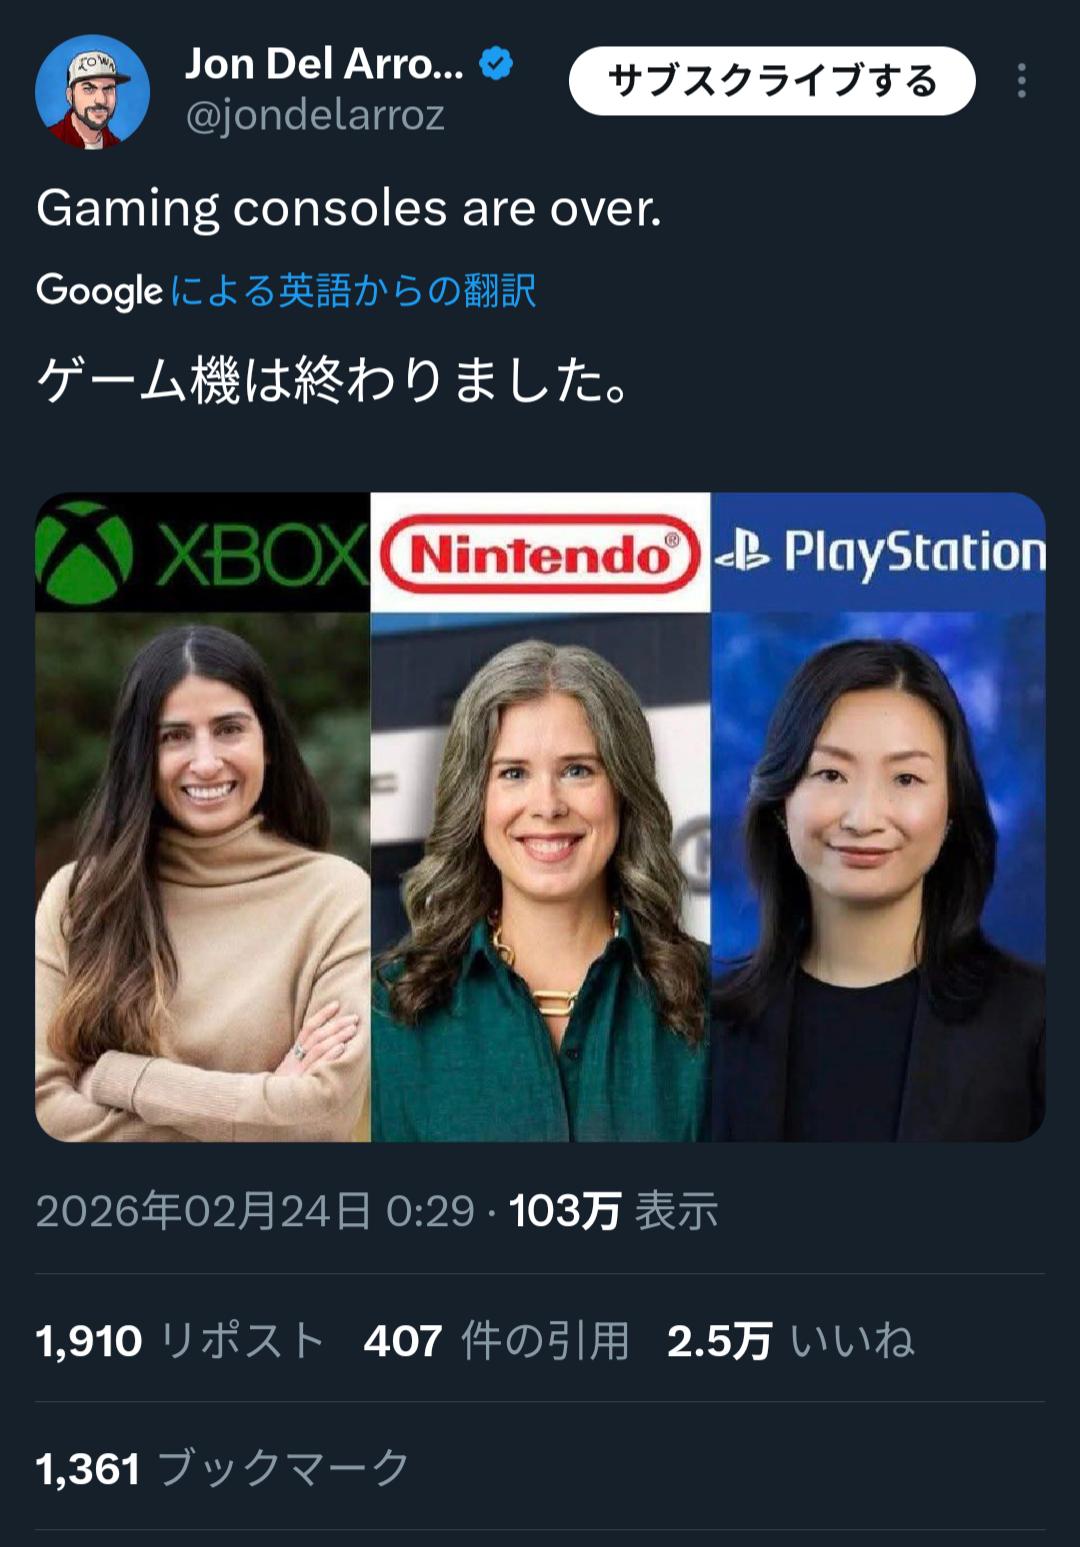Viewport: 1080px width, 1547px height.
Task: Click the Google logo in translation note
Action: [99, 291]
